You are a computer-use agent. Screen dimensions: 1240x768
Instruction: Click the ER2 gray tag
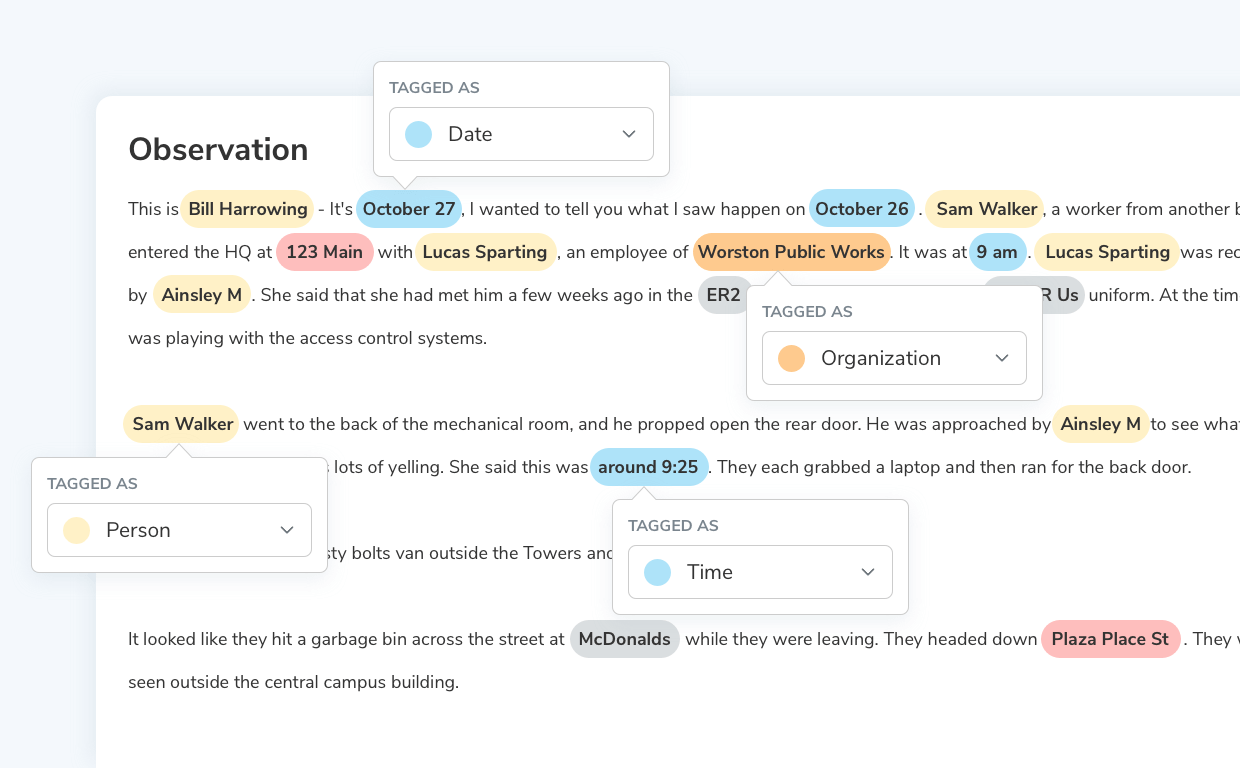click(723, 294)
